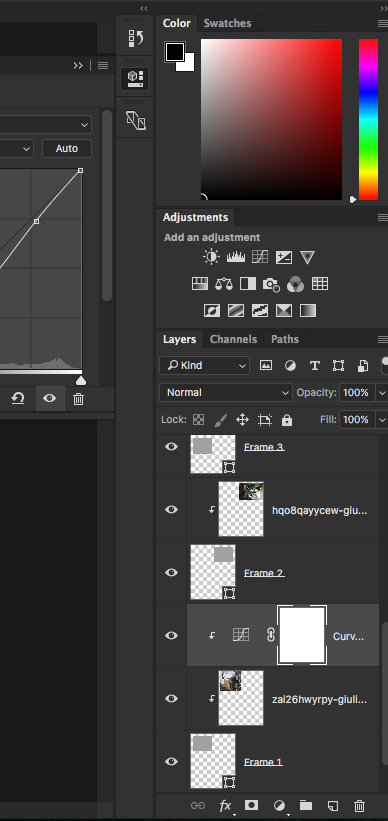Image resolution: width=388 pixels, height=821 pixels.
Task: Add a Gradient Map adjustment
Action: [308, 311]
